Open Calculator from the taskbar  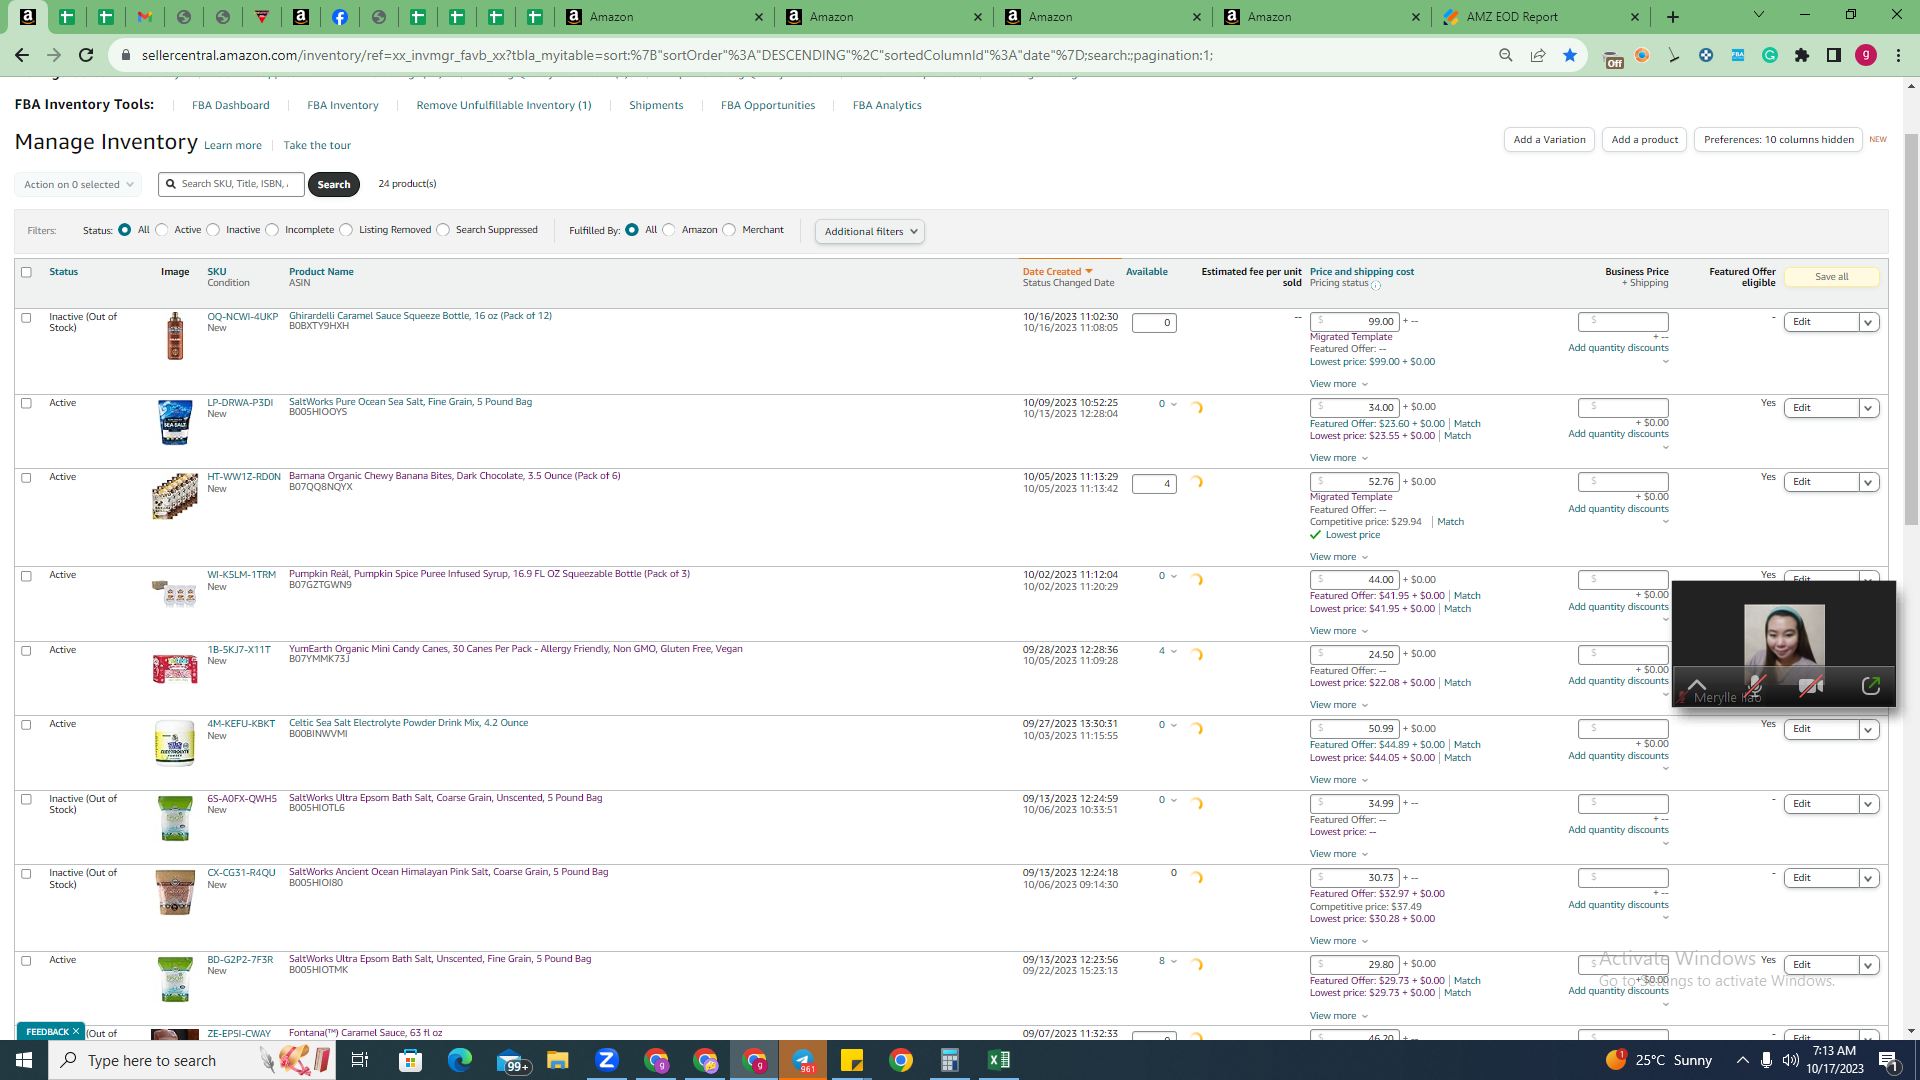(x=950, y=1060)
